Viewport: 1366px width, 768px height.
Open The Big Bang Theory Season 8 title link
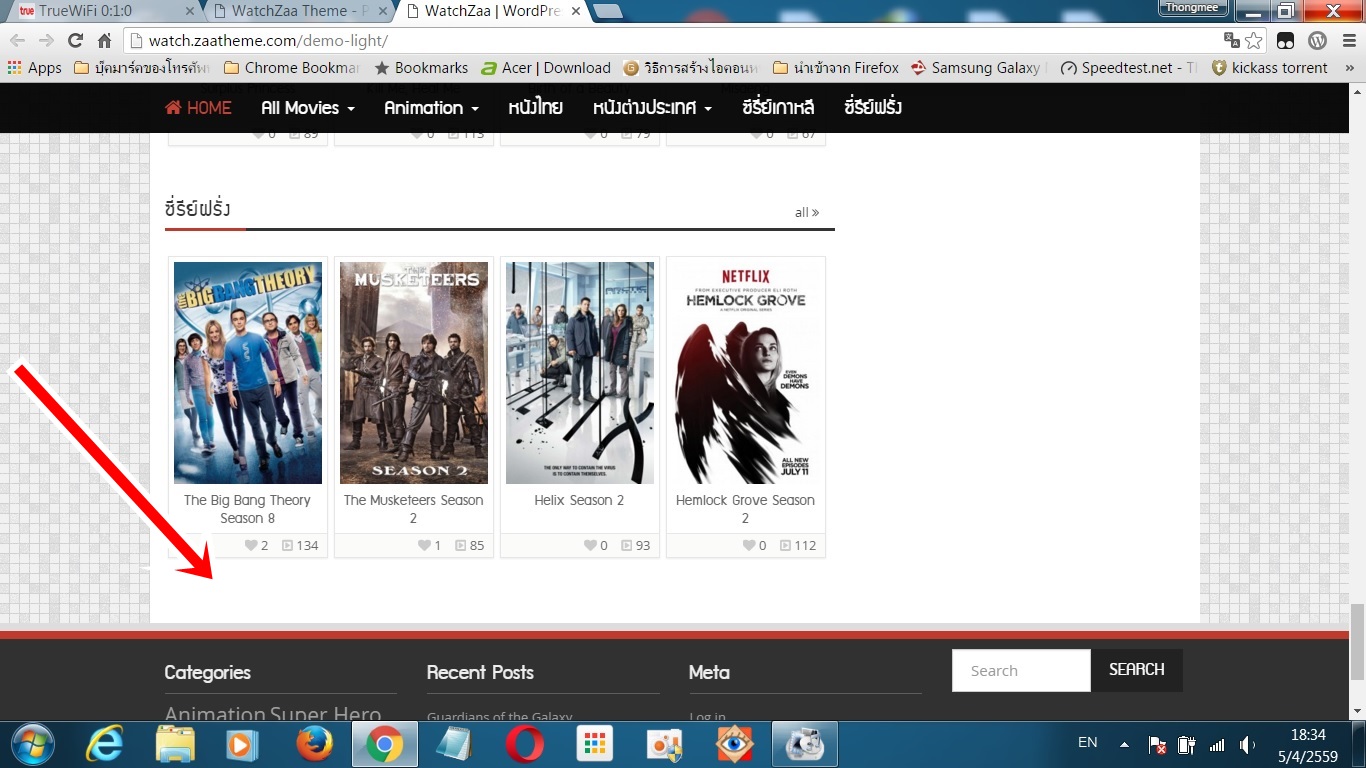(247, 509)
